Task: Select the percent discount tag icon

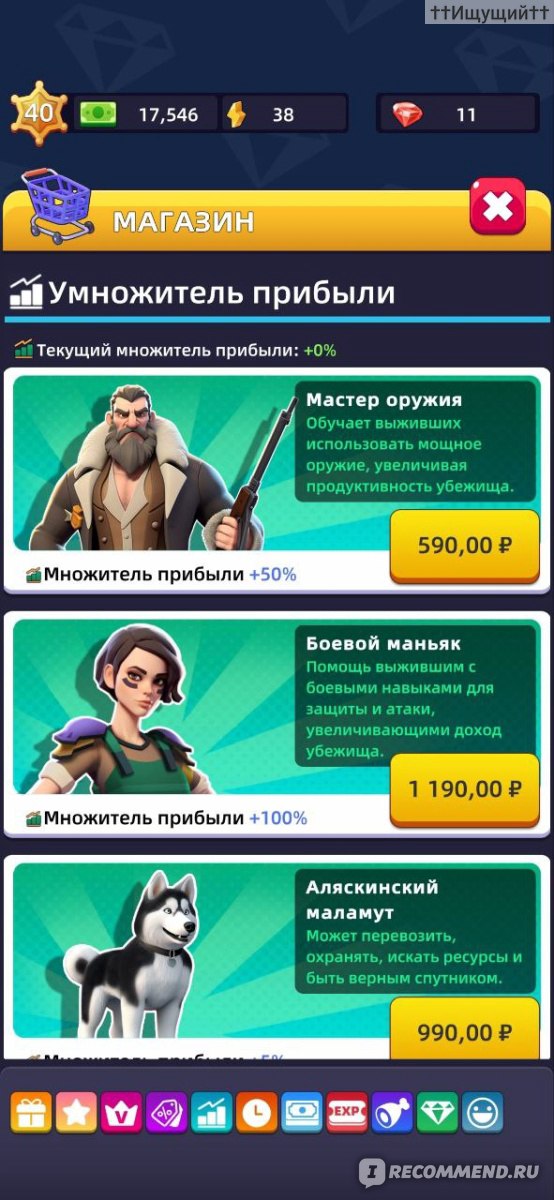Action: point(166,1111)
